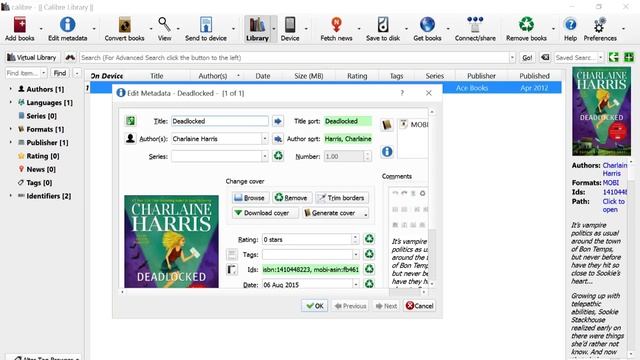Click the Send to device icon
640x360 pixels.
coord(206,24)
